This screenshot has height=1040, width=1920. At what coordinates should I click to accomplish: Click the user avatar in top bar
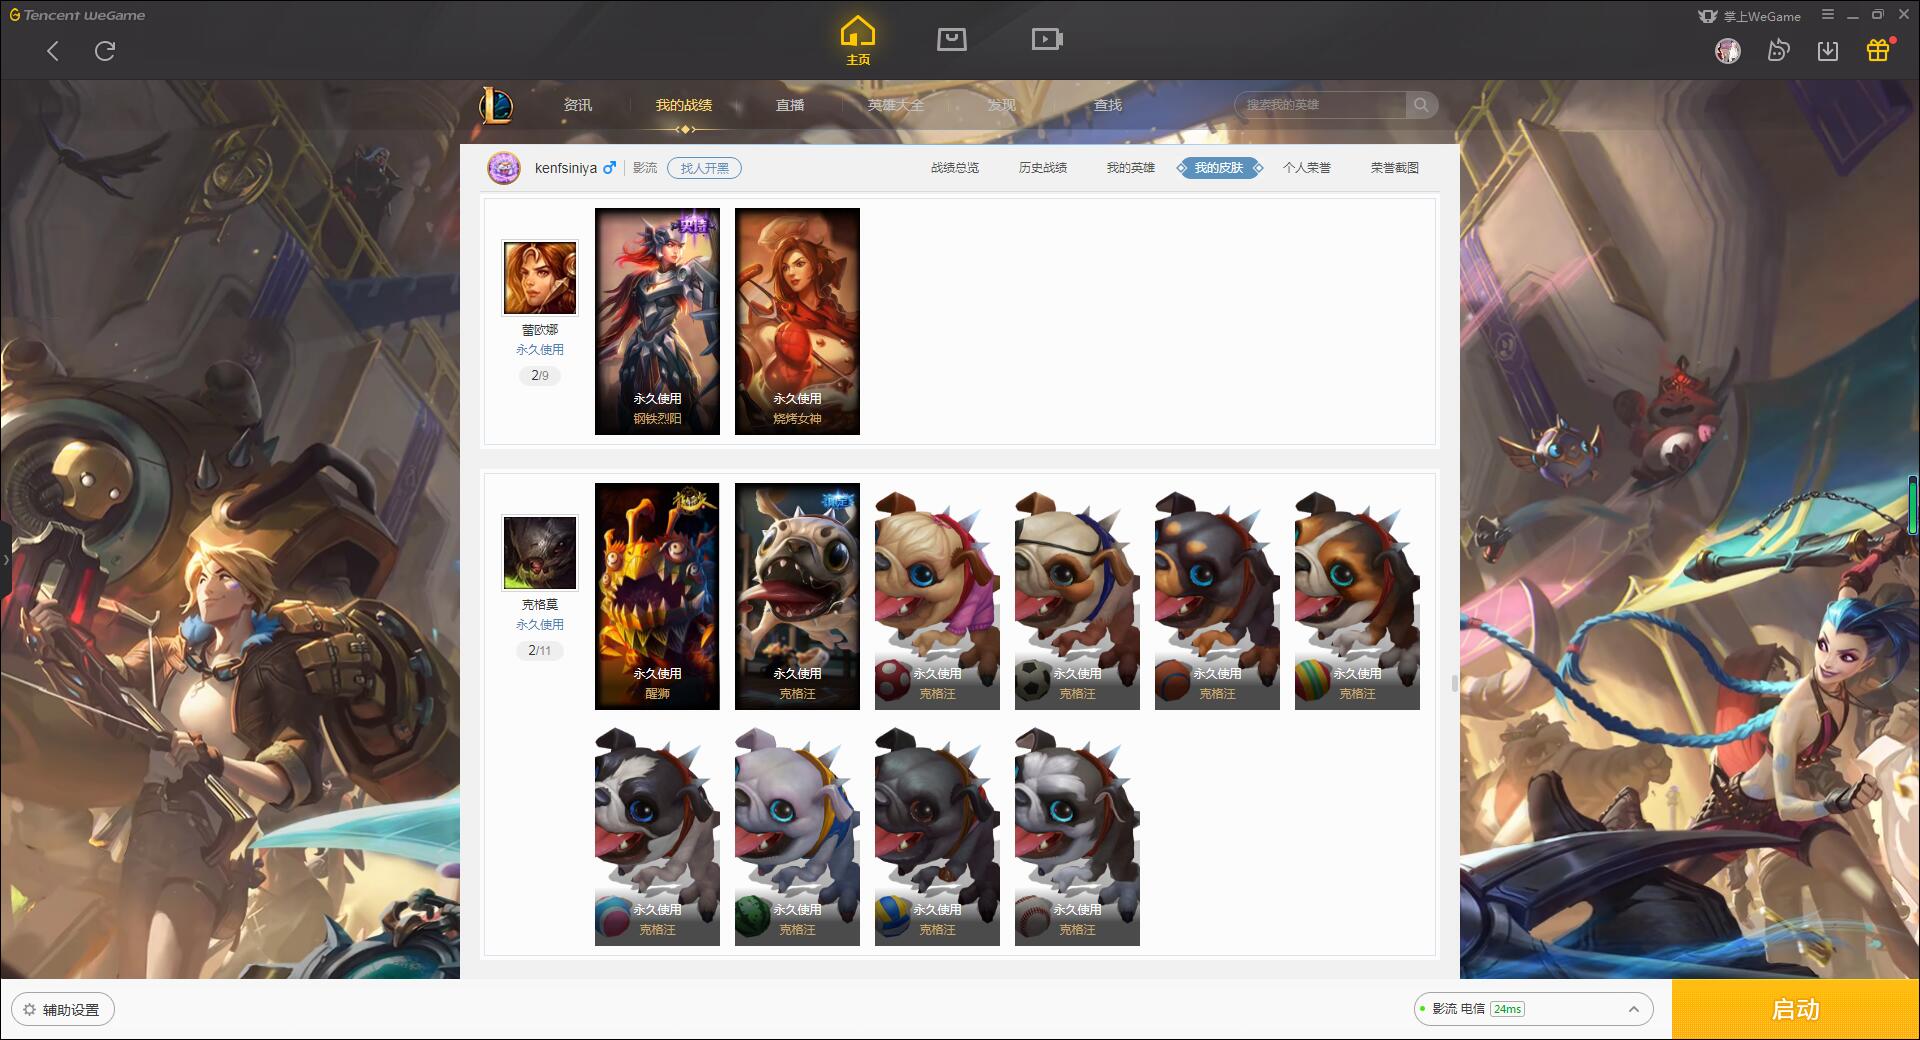[x=1727, y=51]
